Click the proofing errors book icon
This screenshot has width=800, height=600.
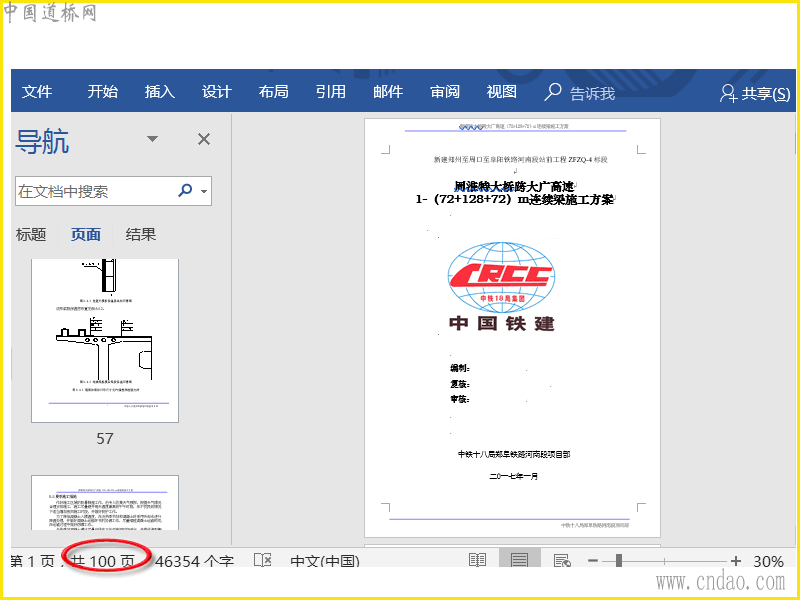coord(263,560)
